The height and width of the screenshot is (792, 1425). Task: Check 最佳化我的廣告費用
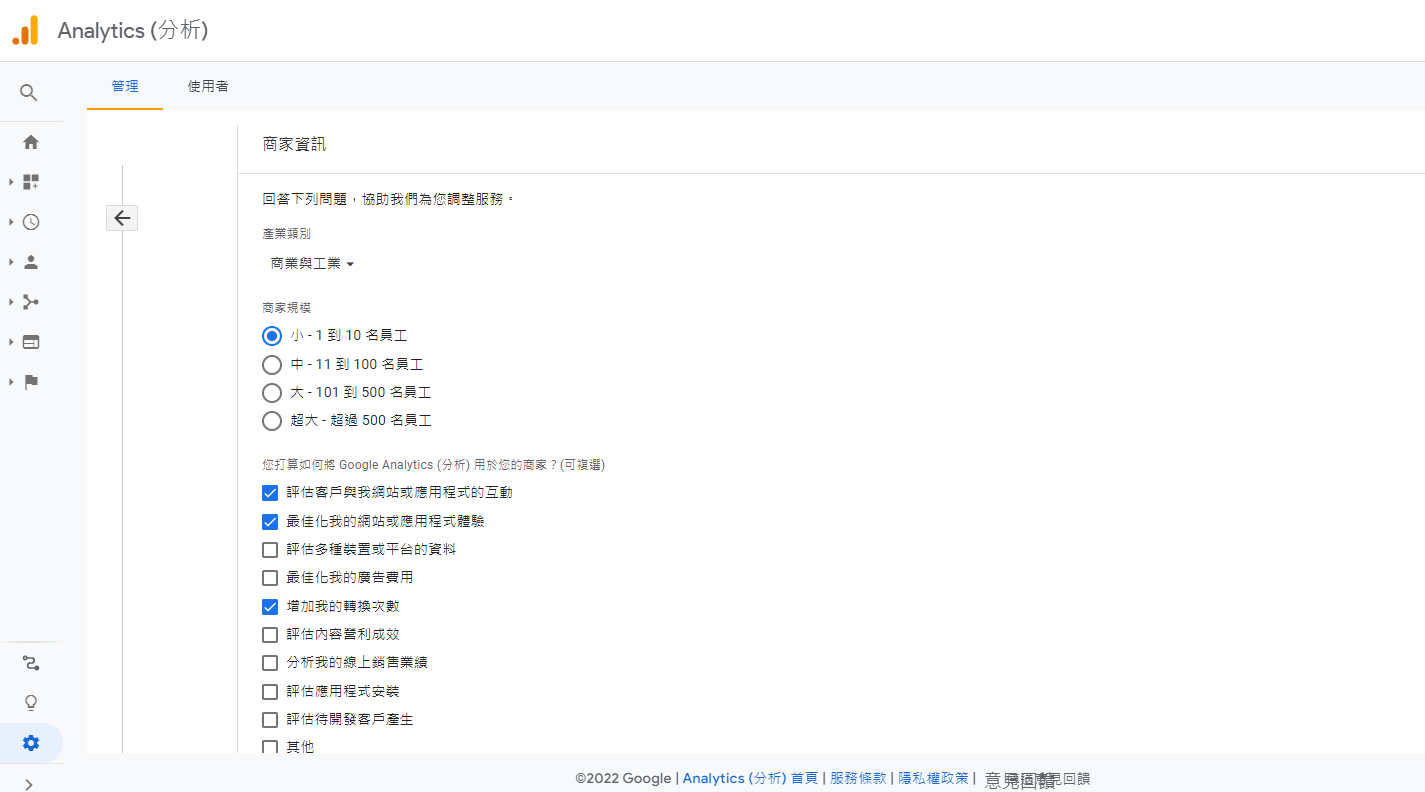point(270,577)
